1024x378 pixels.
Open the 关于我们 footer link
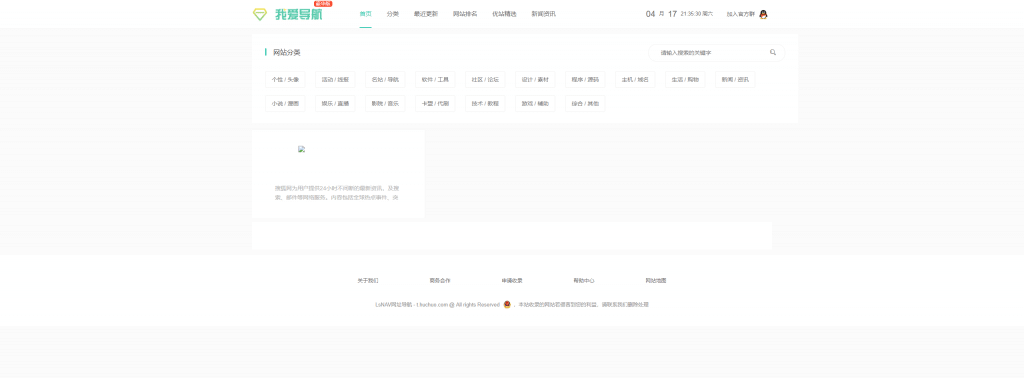coord(368,281)
